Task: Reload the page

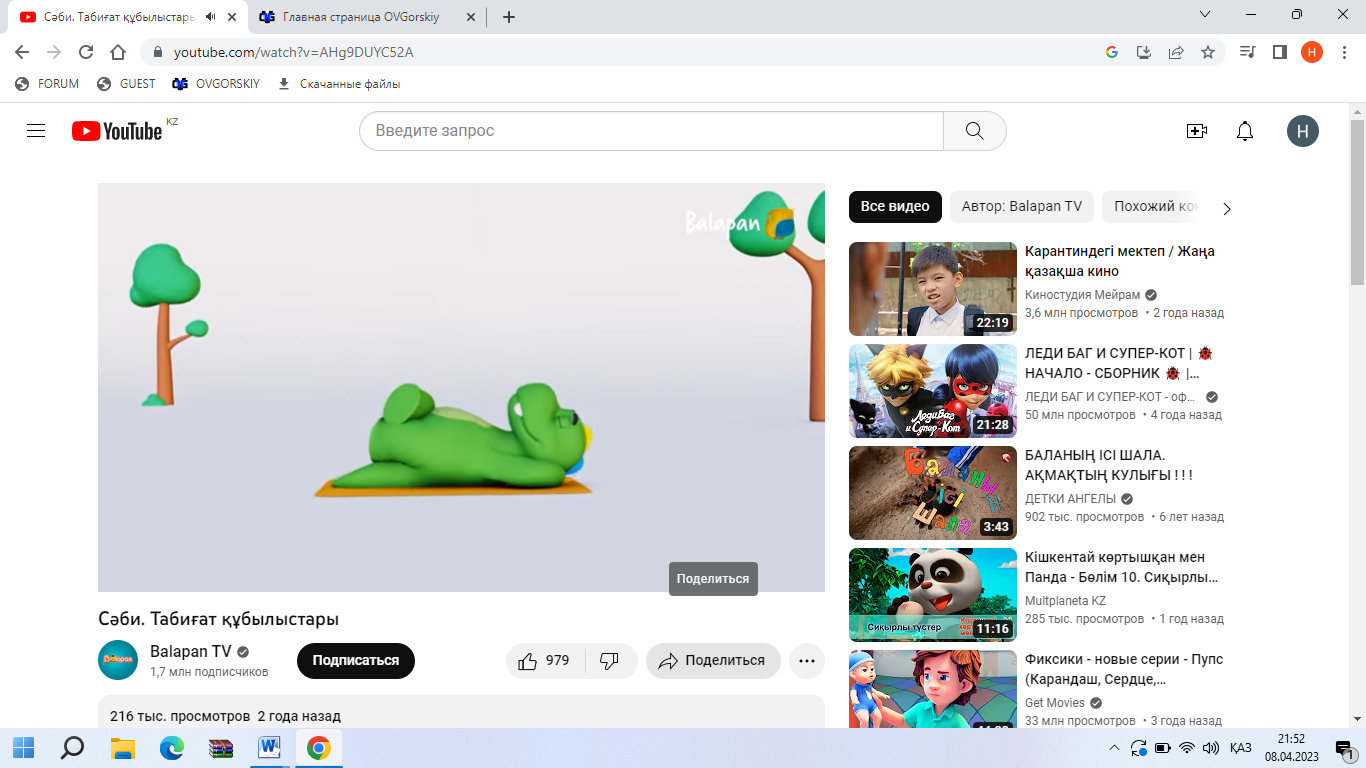Action: (x=86, y=52)
